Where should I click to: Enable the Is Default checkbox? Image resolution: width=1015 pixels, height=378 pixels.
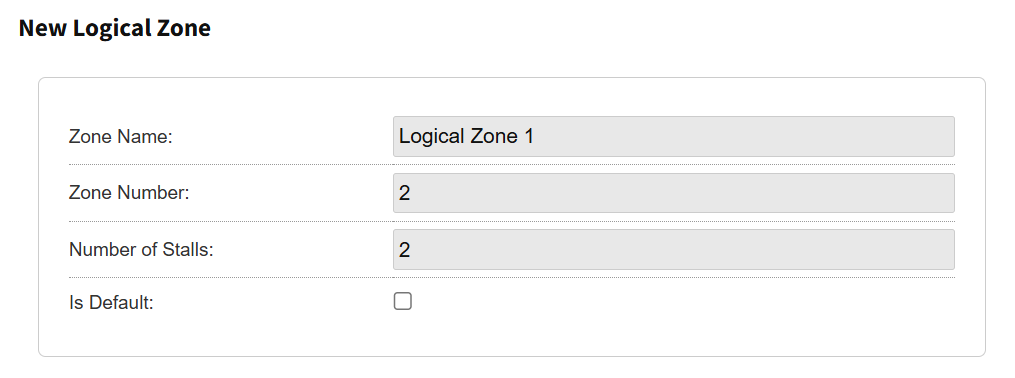click(x=403, y=301)
